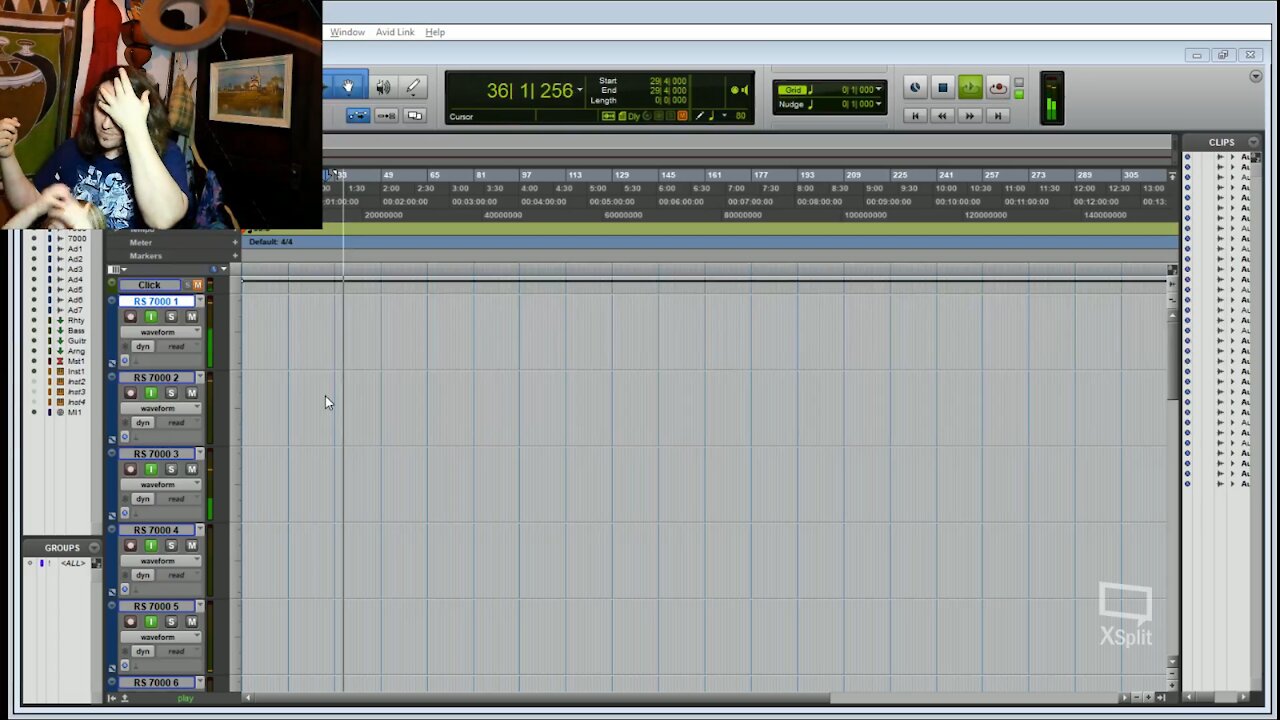The image size is (1280, 720).
Task: Select Mst1 in the track list
Action: pos(76,361)
